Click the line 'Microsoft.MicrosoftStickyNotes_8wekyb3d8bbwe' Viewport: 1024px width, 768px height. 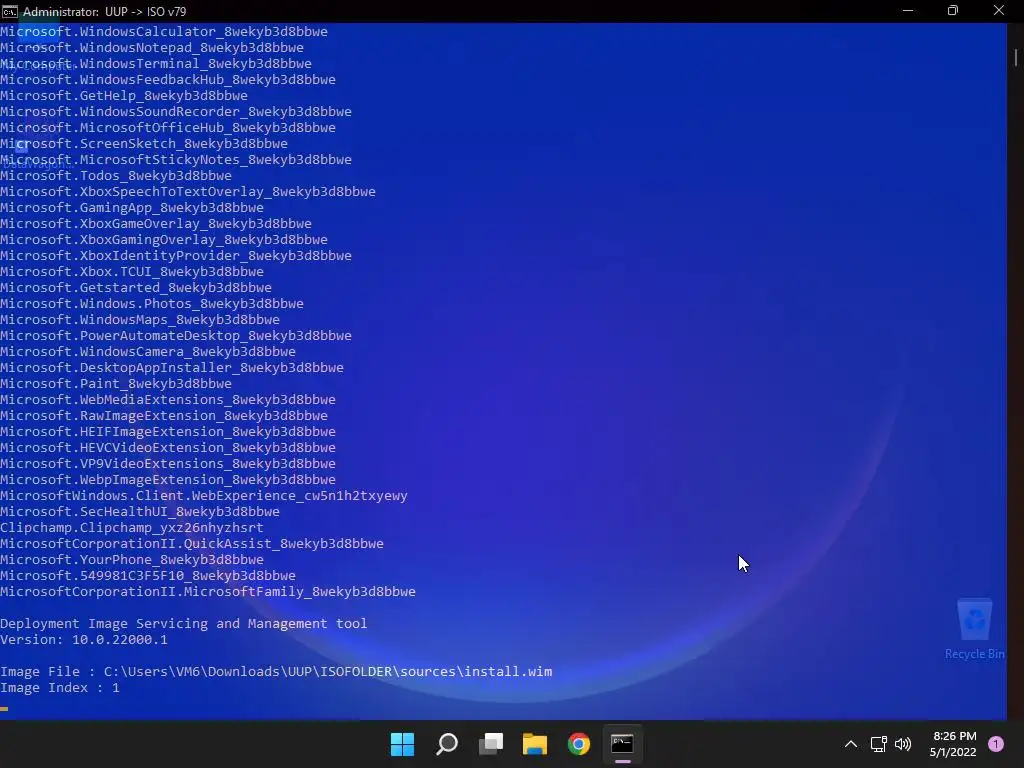pyautogui.click(x=176, y=159)
